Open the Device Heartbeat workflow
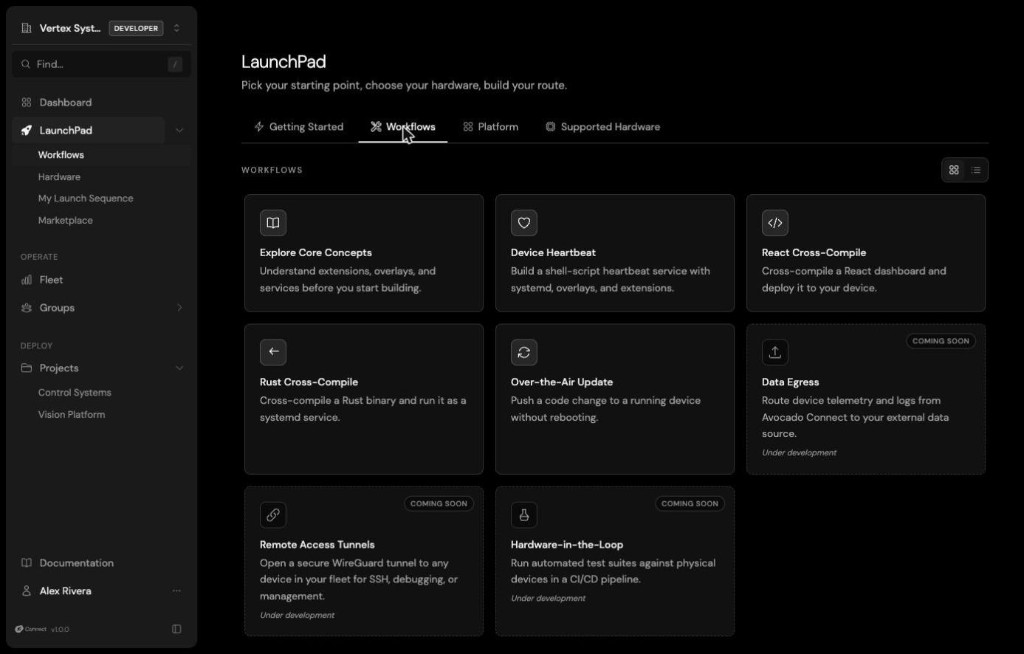The width and height of the screenshot is (1024, 654). [615, 253]
